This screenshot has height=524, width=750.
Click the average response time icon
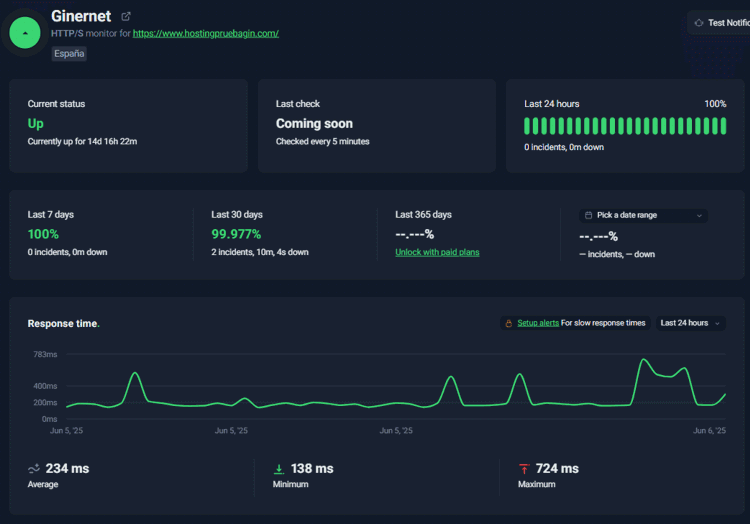(34, 469)
